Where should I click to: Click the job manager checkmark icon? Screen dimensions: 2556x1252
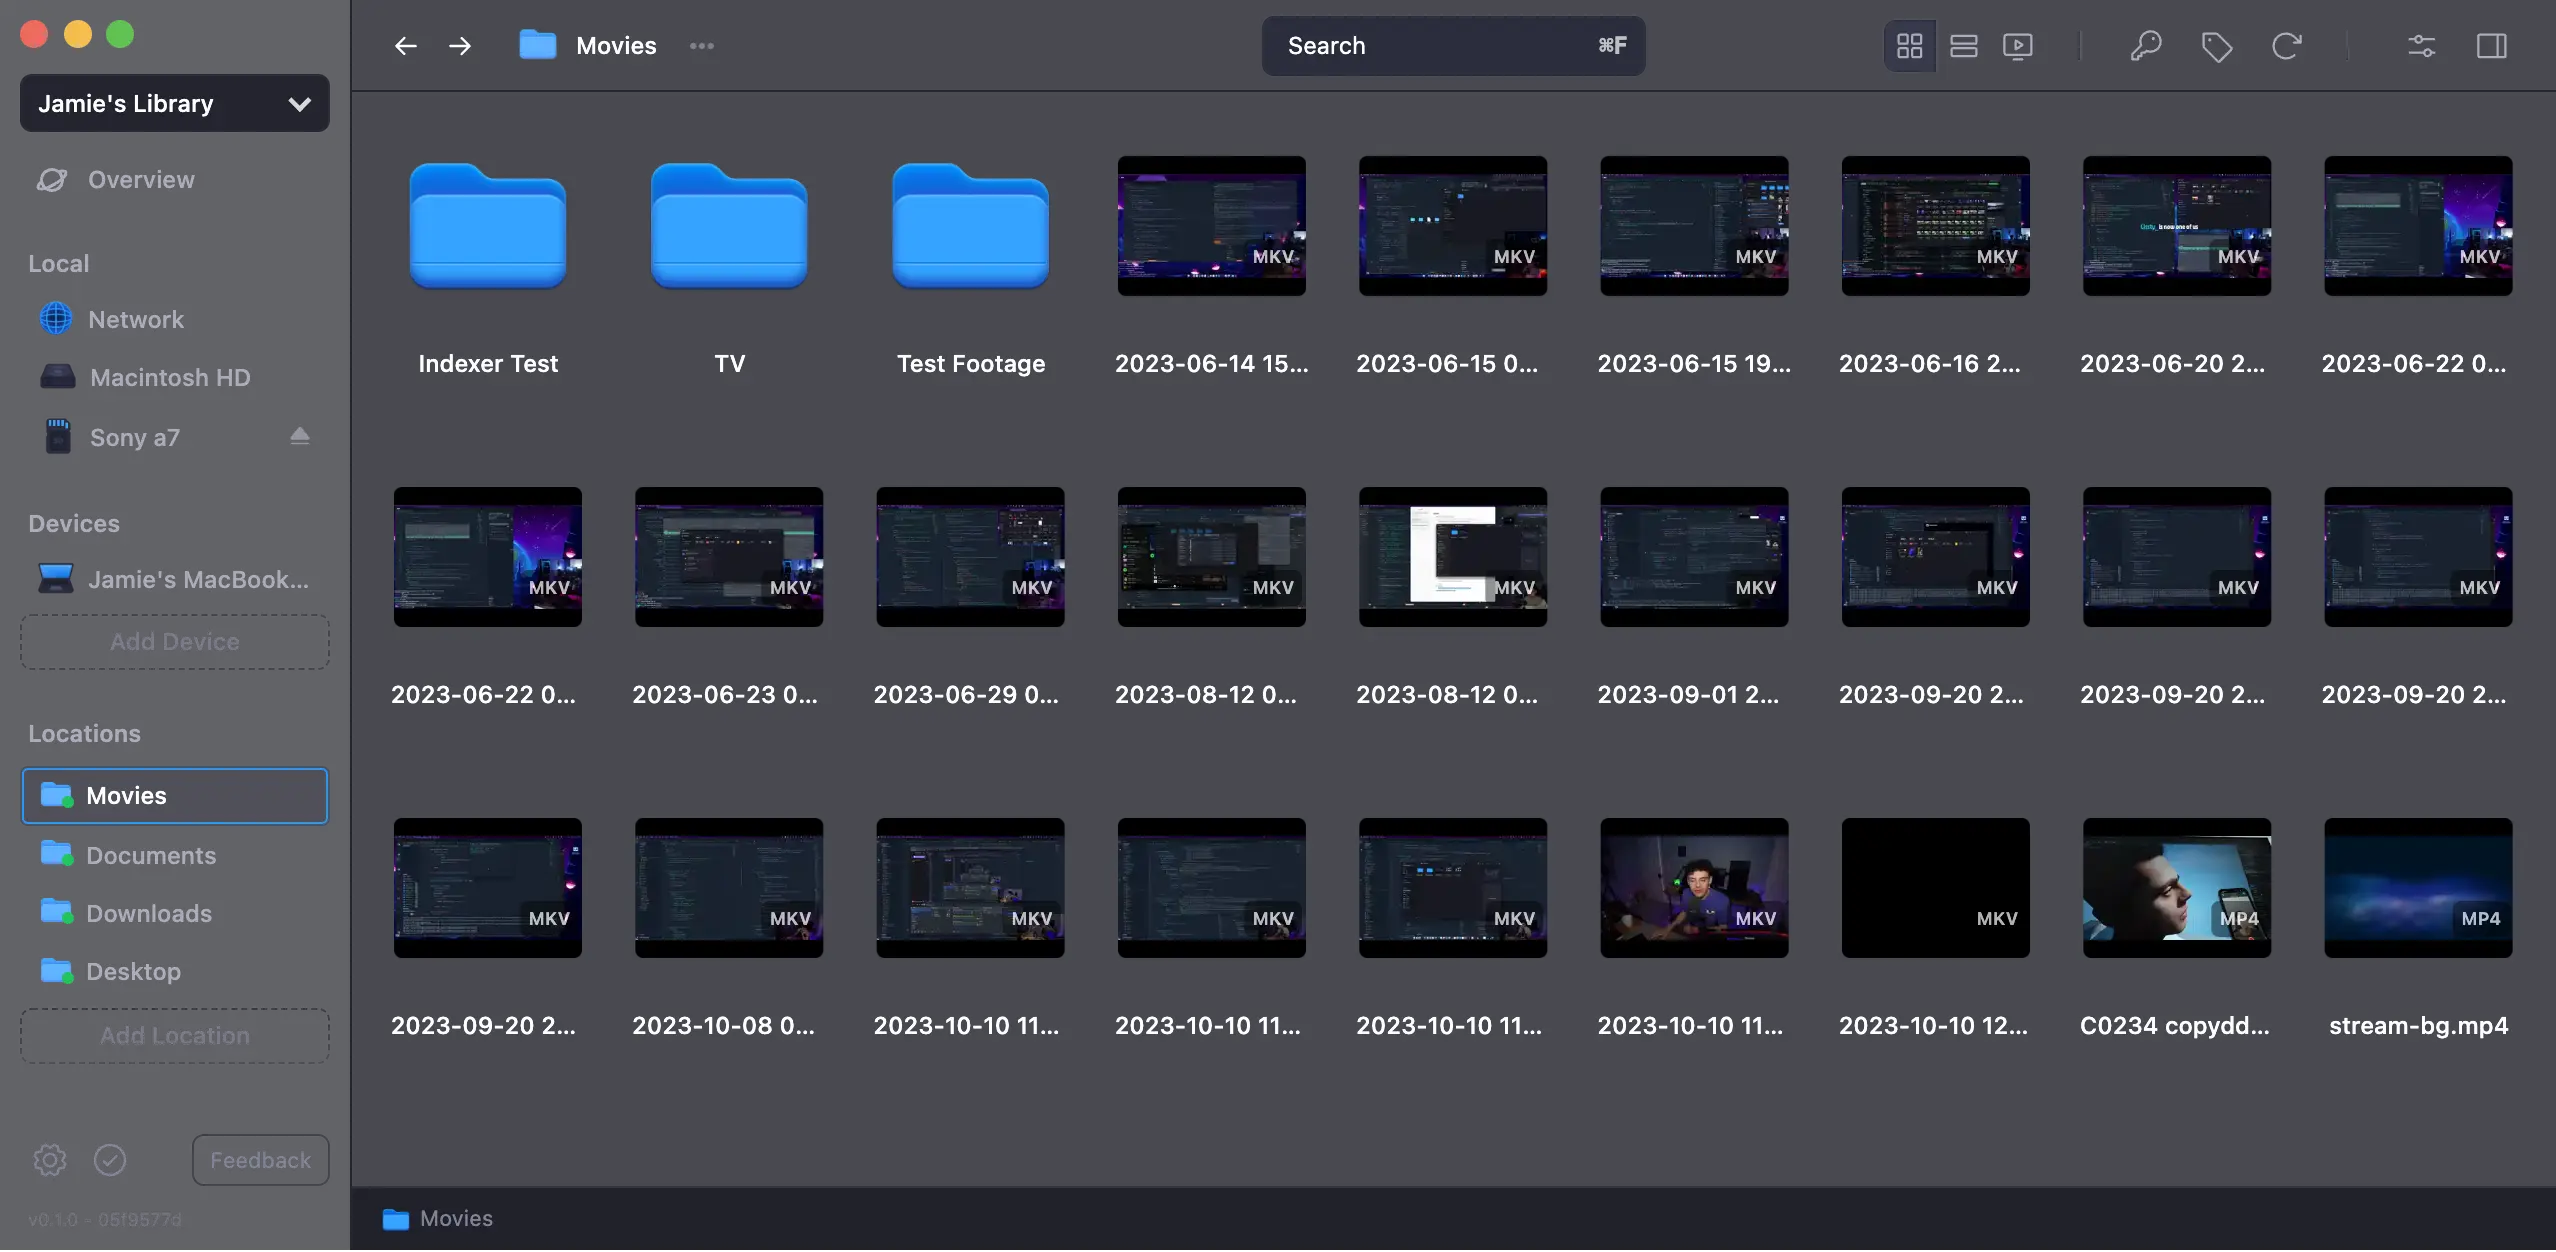[110, 1160]
